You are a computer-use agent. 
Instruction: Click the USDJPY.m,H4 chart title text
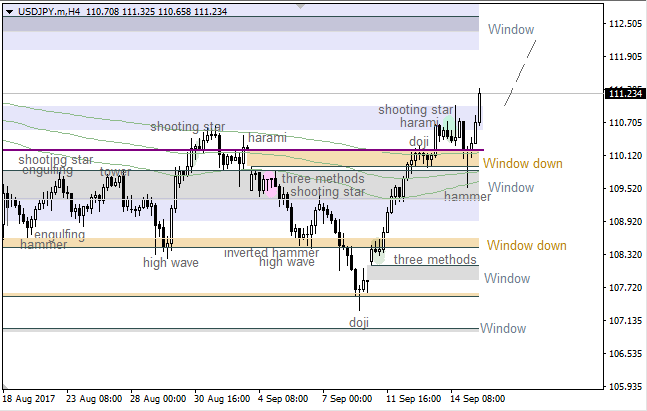coord(46,10)
